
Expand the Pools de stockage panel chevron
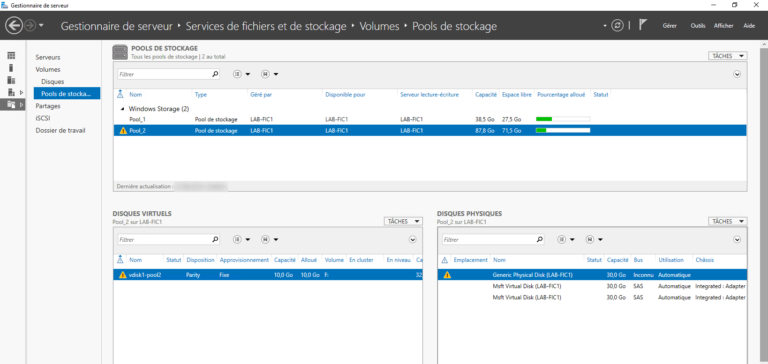[x=737, y=74]
